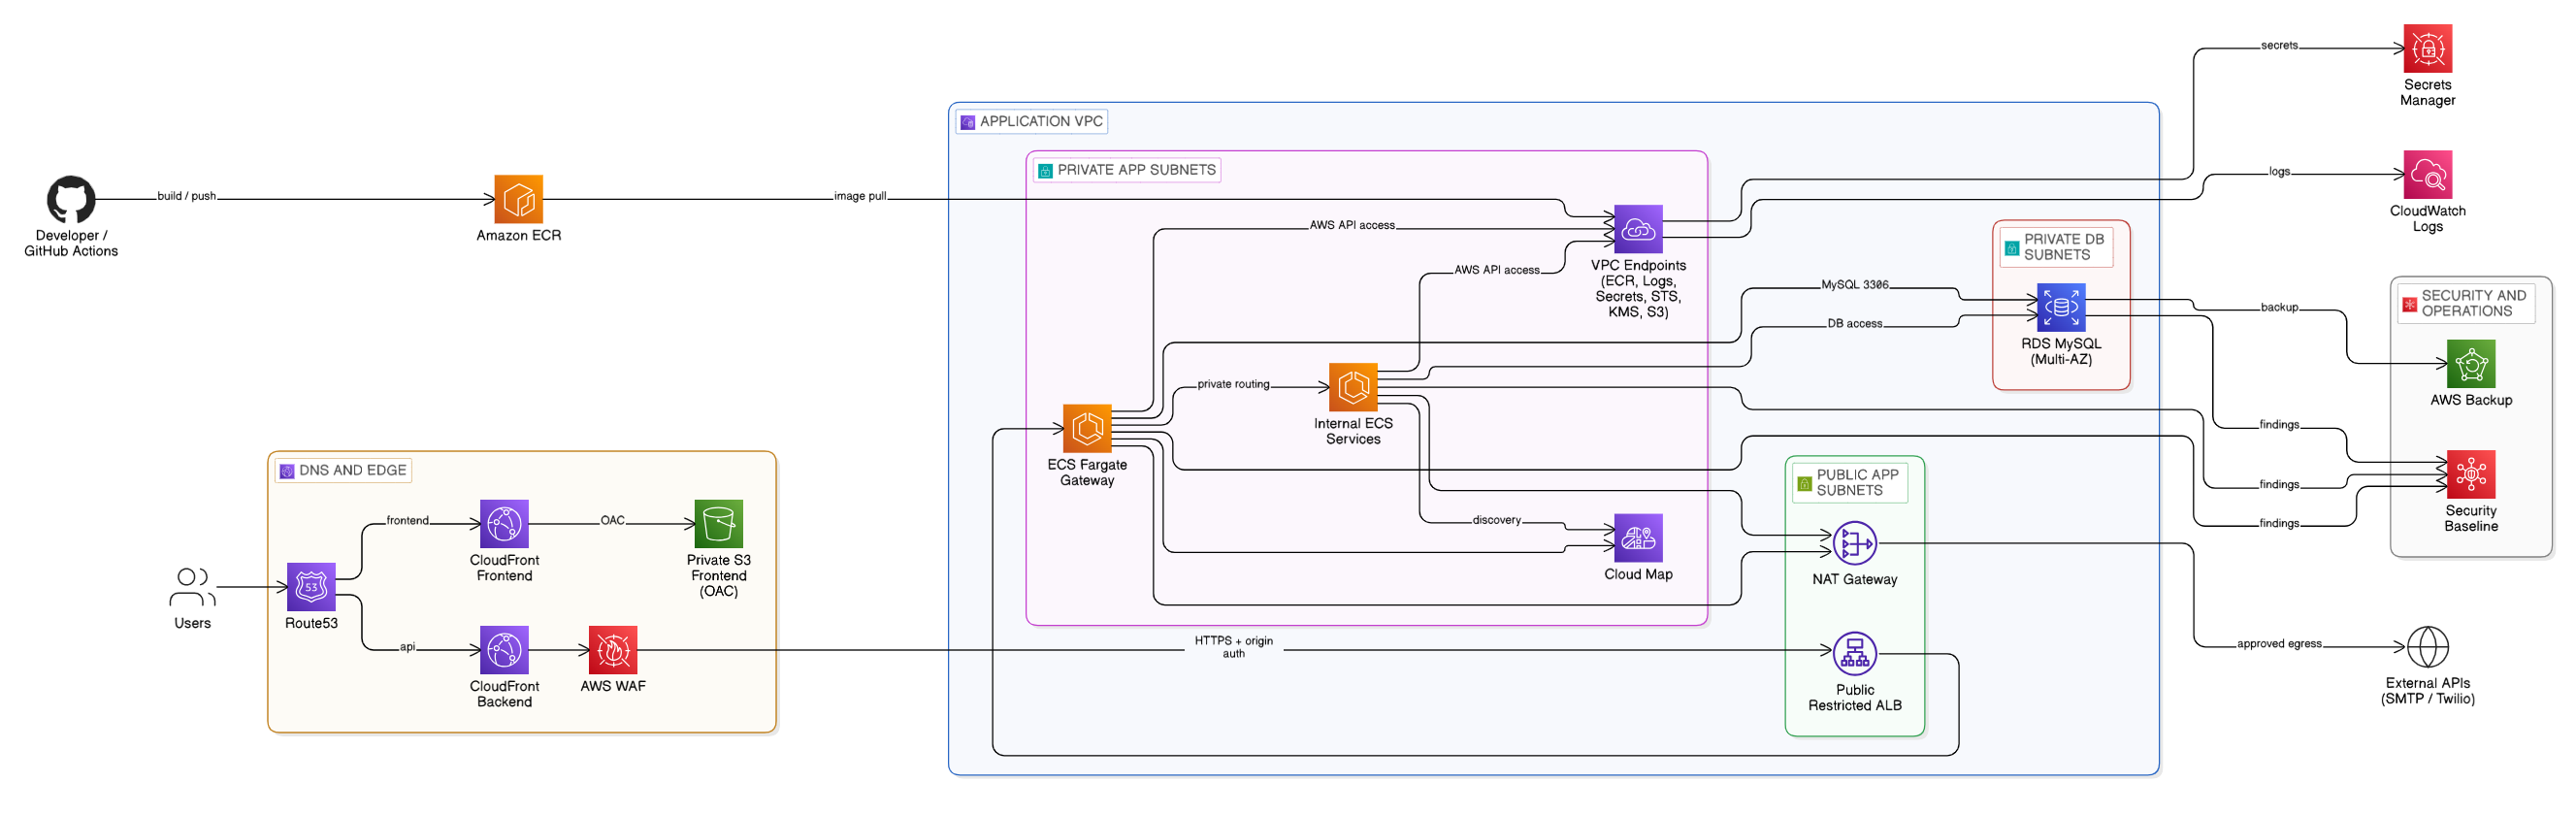
Task: Click the 'AWS Backup' caption text
Action: click(x=2470, y=400)
